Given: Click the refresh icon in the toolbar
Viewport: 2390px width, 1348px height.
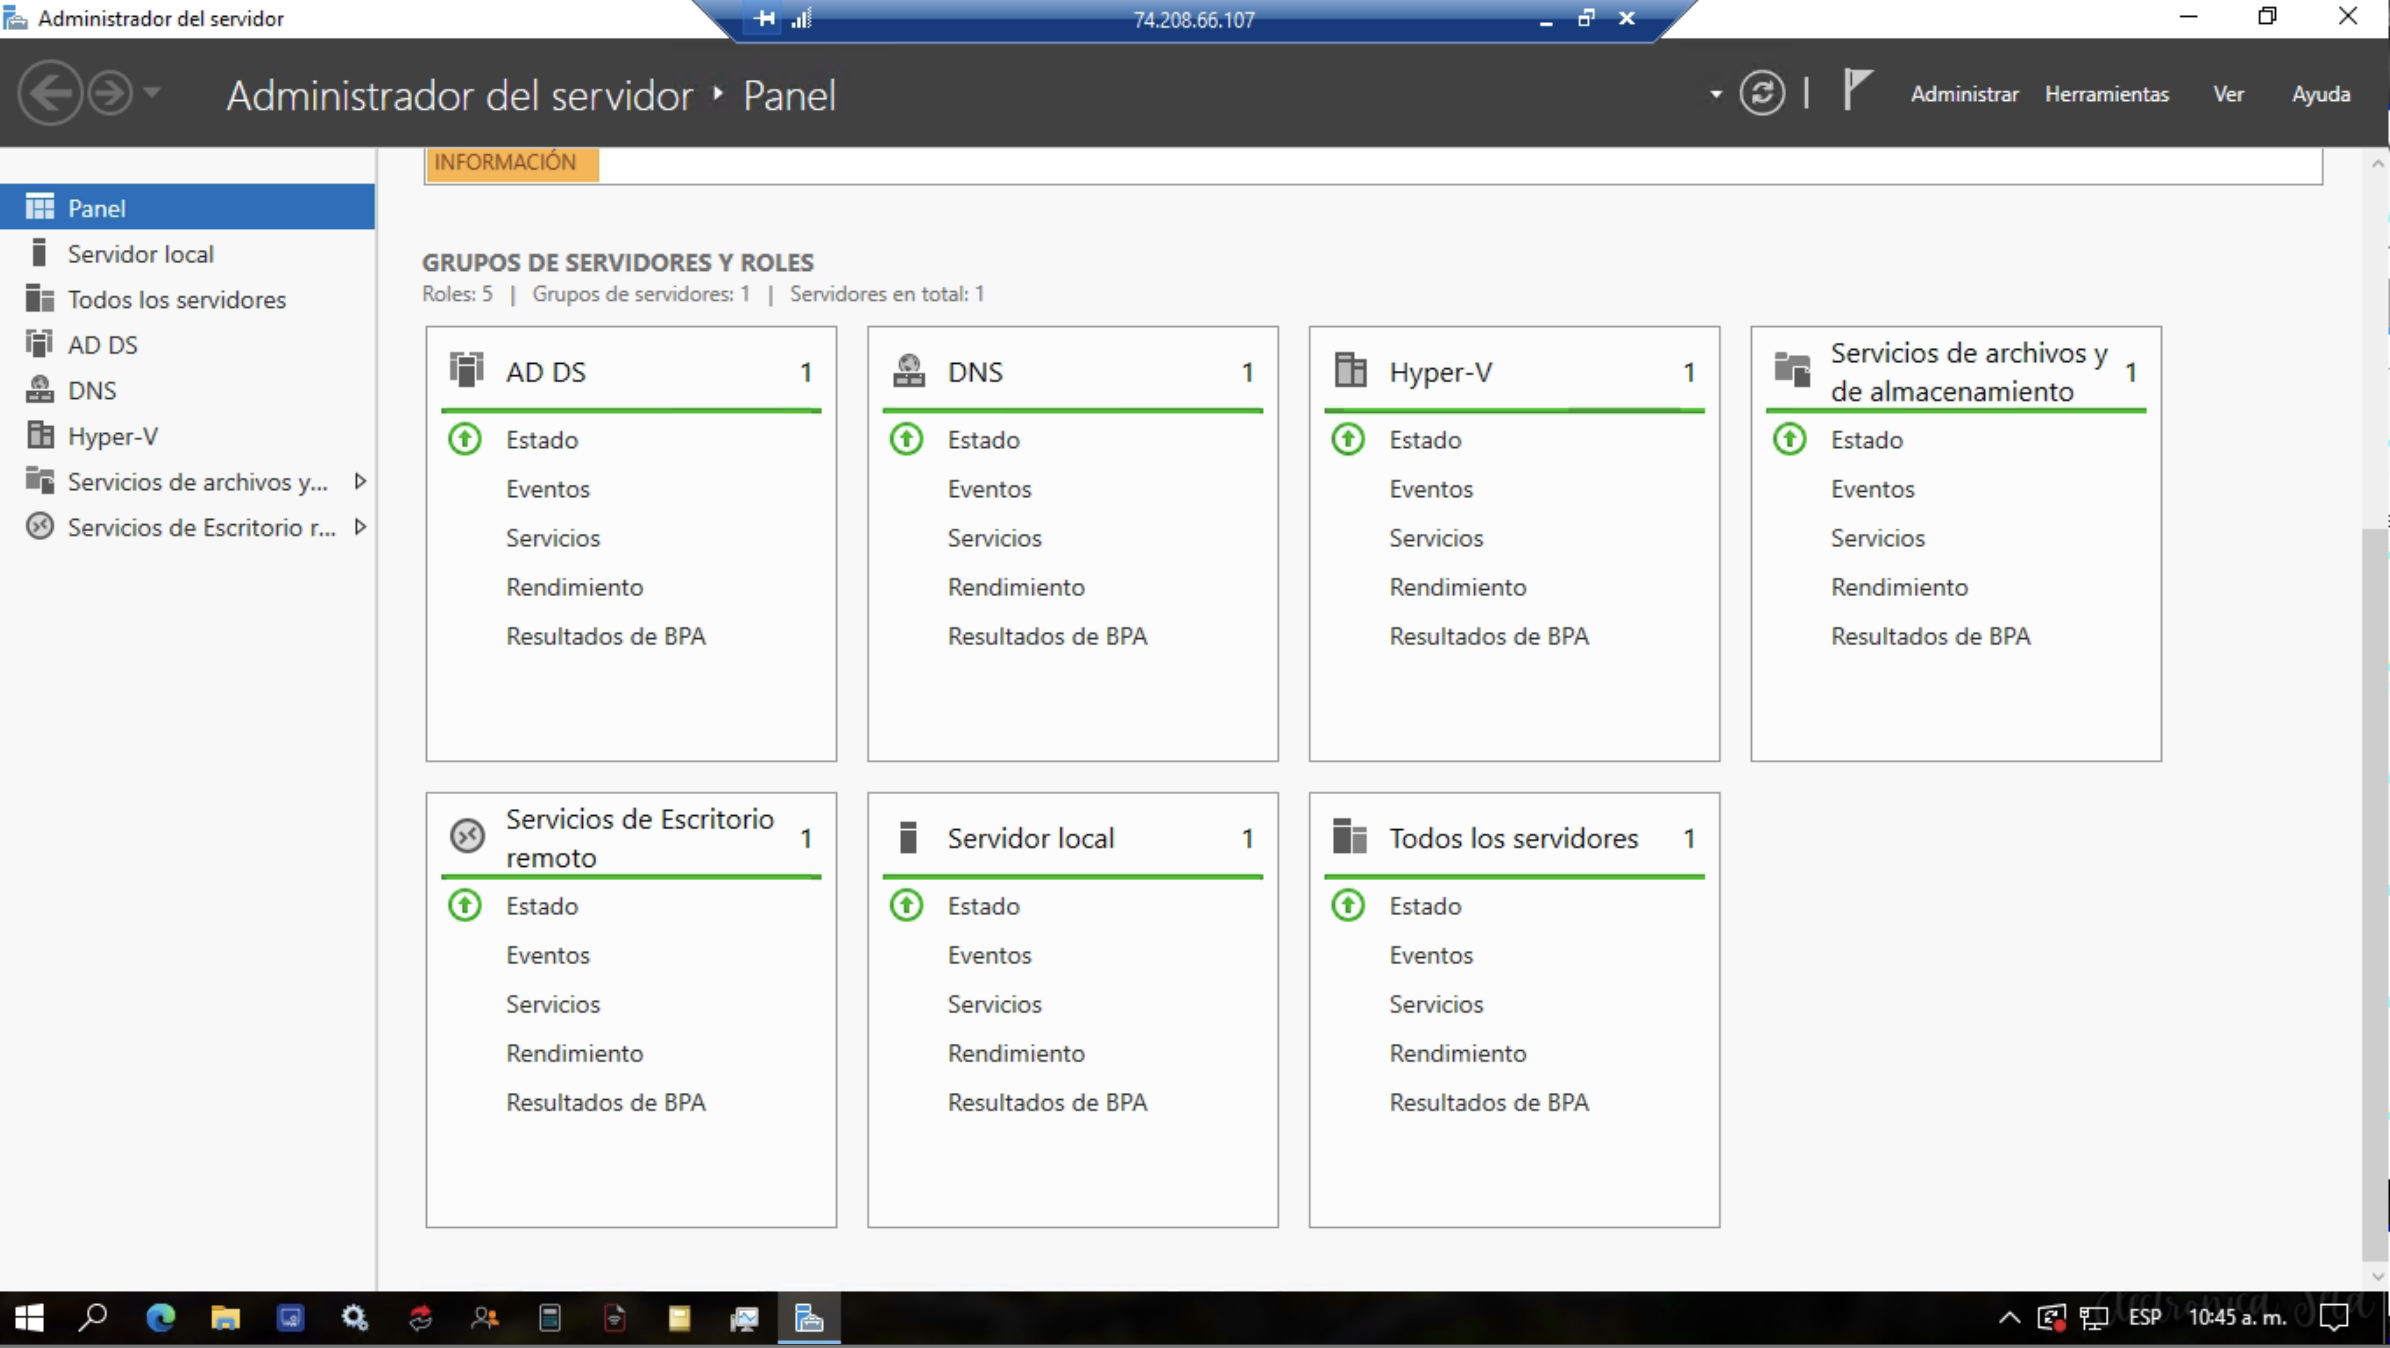Looking at the screenshot, I should (1762, 92).
